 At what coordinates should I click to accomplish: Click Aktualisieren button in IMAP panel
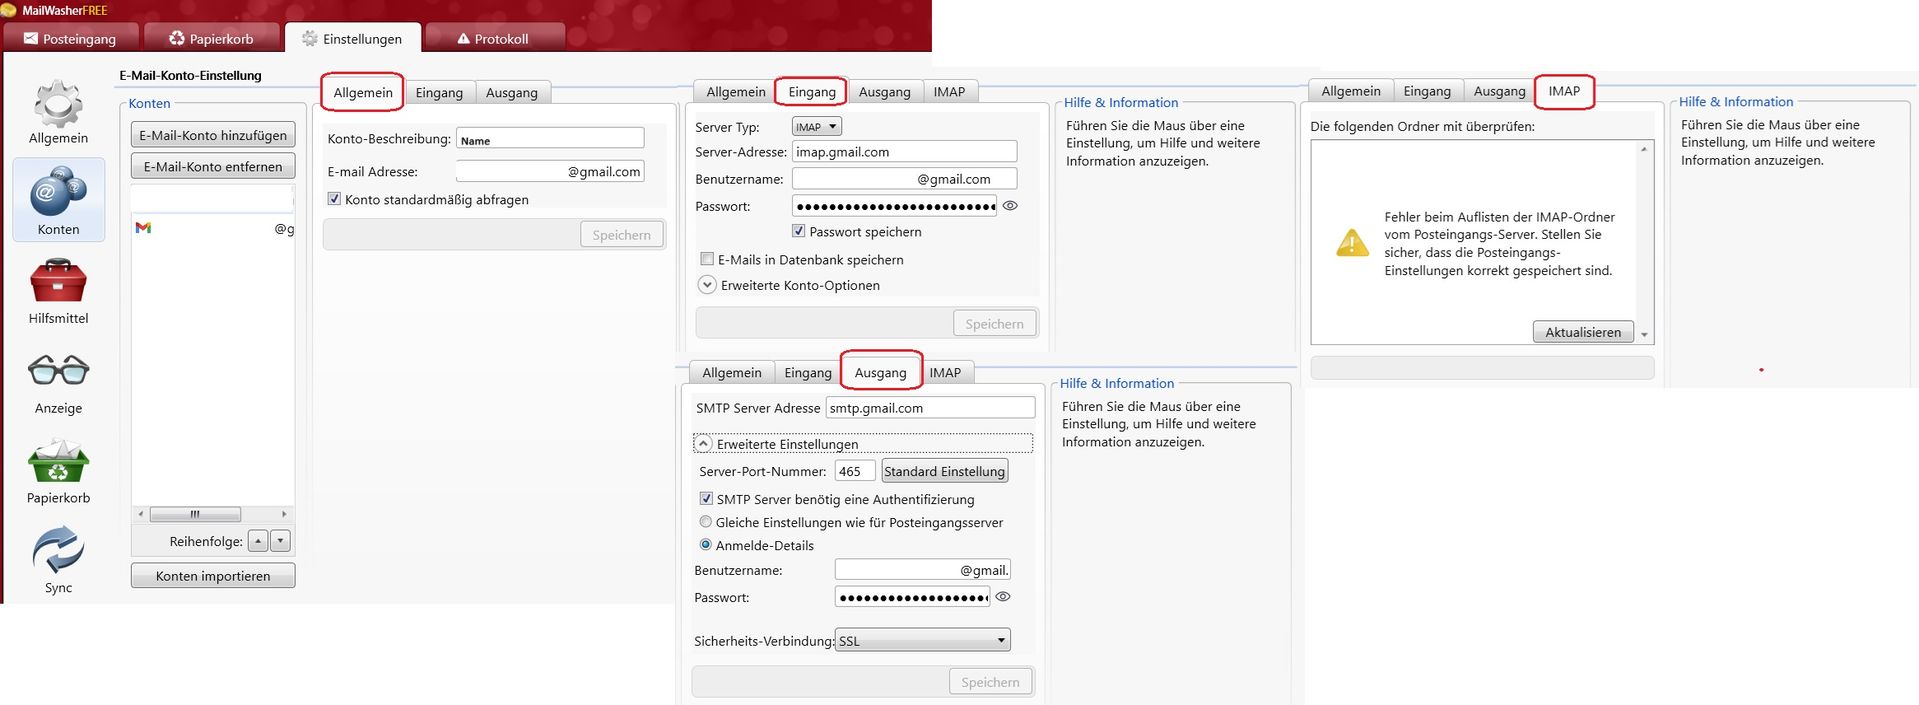(1583, 332)
